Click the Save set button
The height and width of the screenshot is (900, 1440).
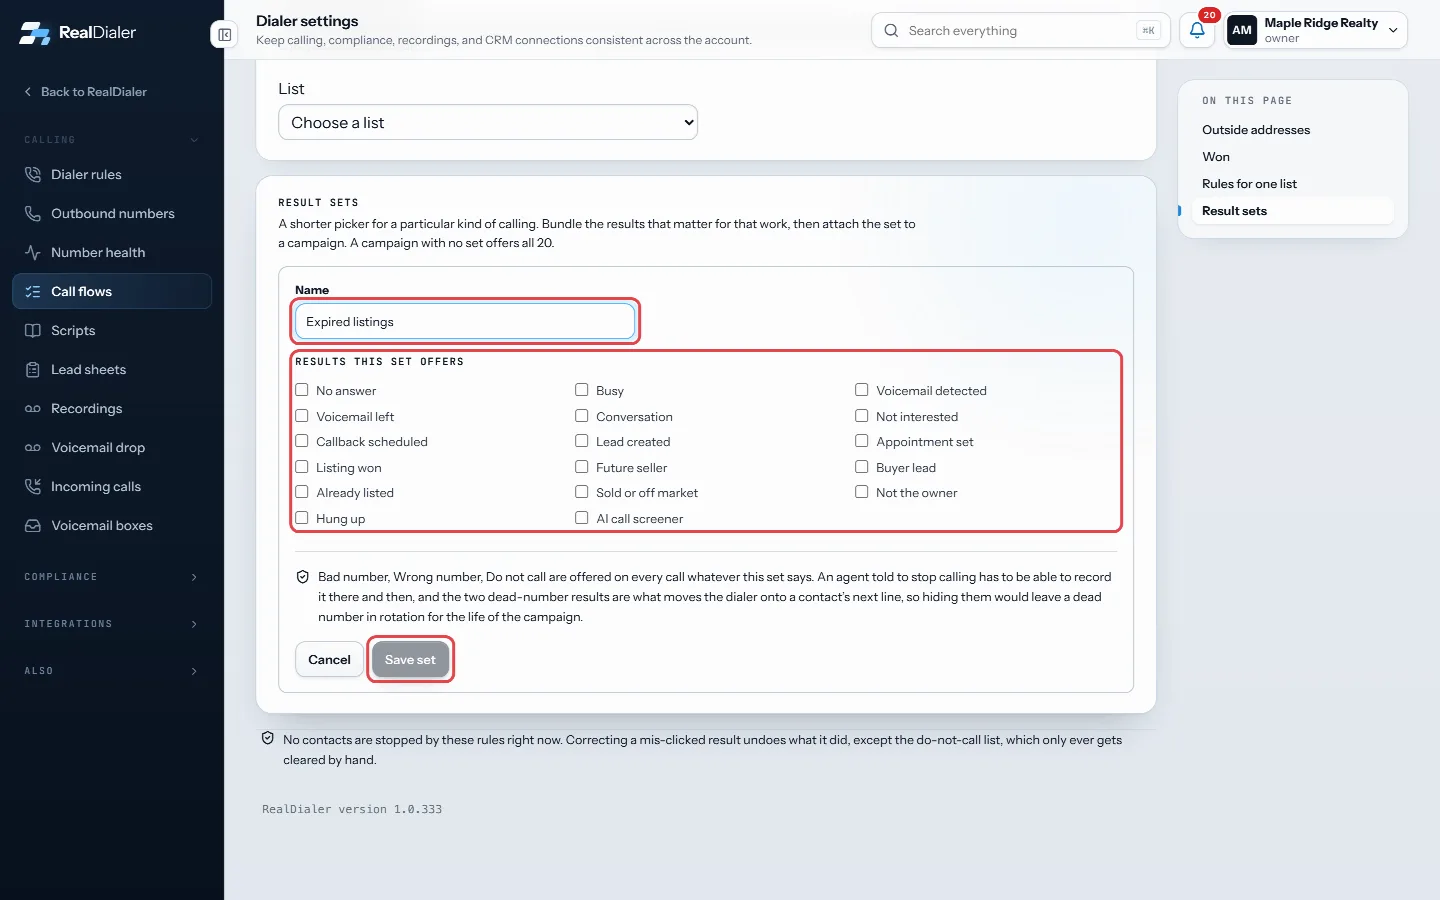point(410,659)
